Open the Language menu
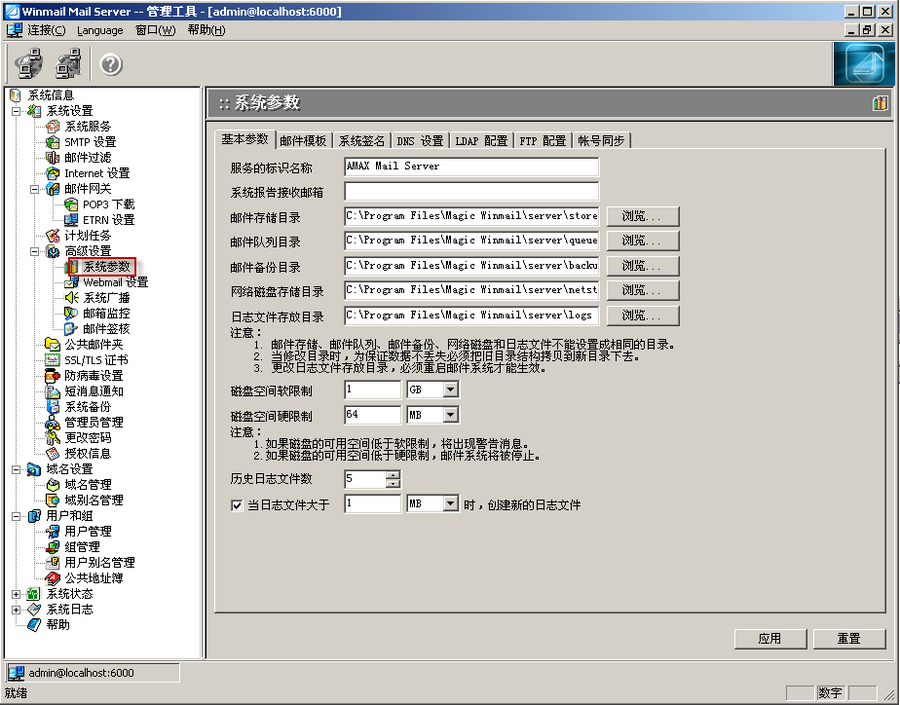Viewport: 900px width, 705px height. click(100, 30)
